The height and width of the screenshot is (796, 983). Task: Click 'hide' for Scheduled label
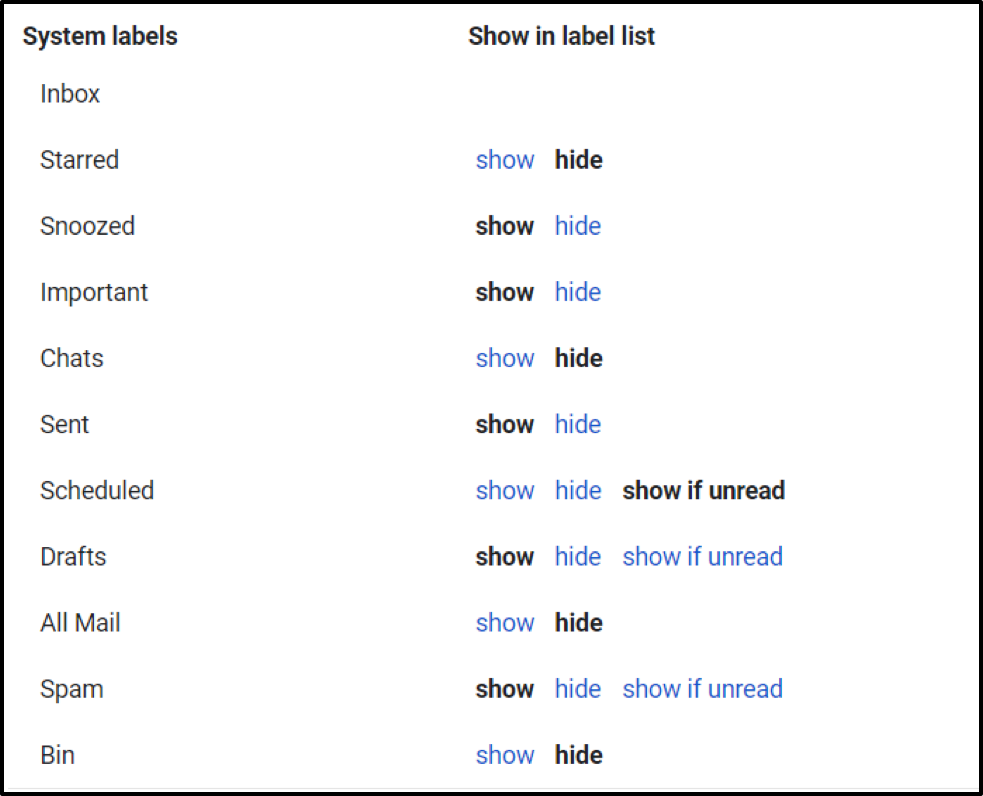tap(578, 490)
